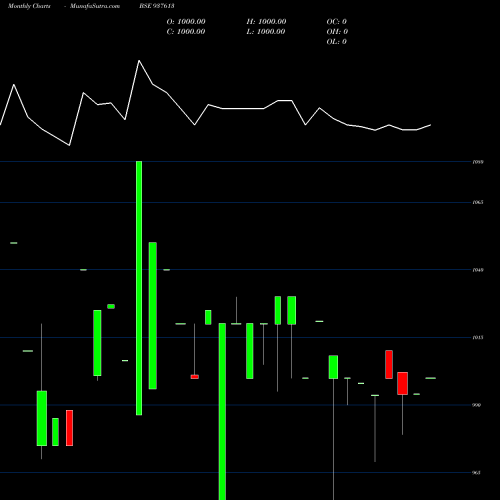Select the "L: 1000.00" low value

coord(266,32)
